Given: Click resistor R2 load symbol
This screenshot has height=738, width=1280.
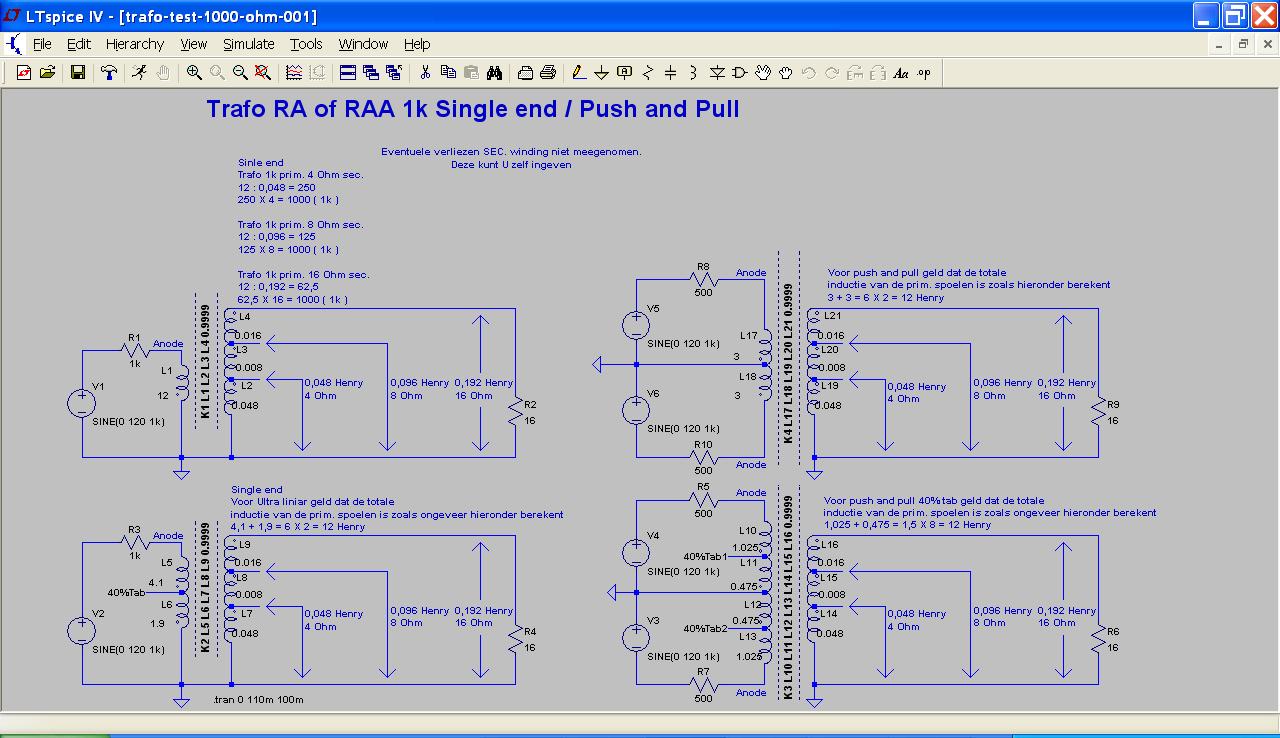Looking at the screenshot, I should (x=516, y=412).
